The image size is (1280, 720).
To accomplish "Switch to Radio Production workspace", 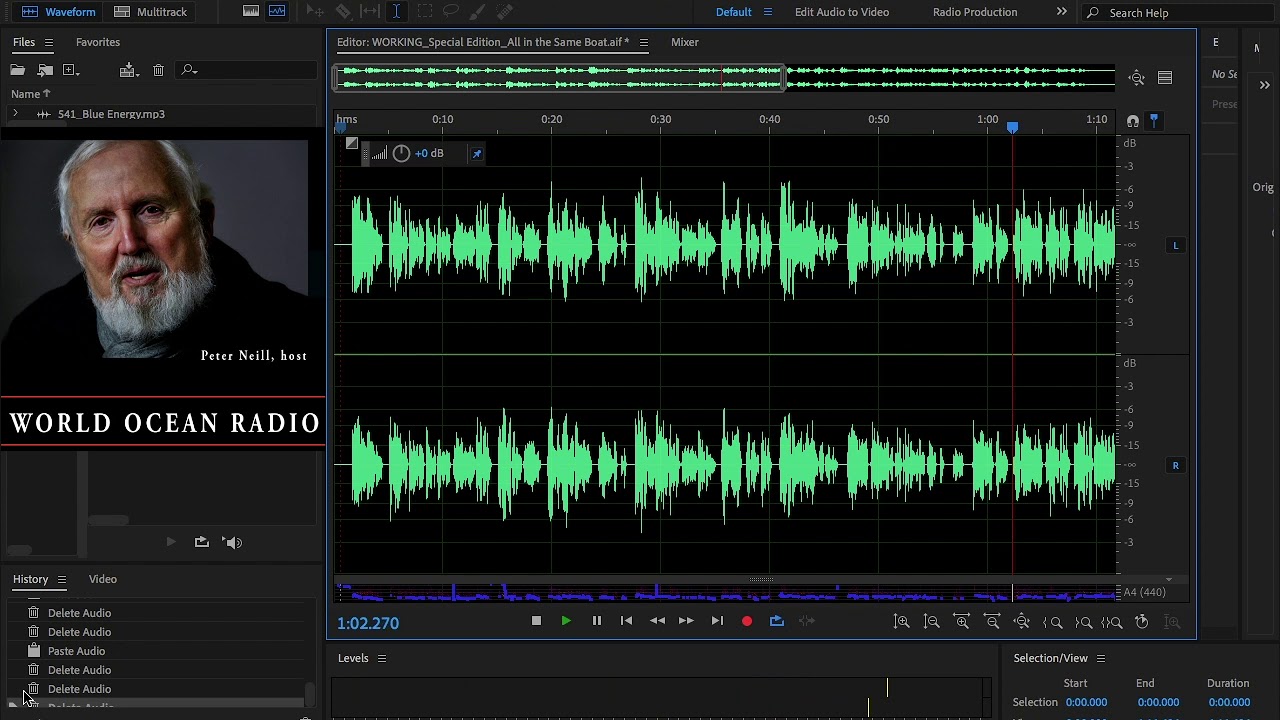I will pyautogui.click(x=975, y=12).
